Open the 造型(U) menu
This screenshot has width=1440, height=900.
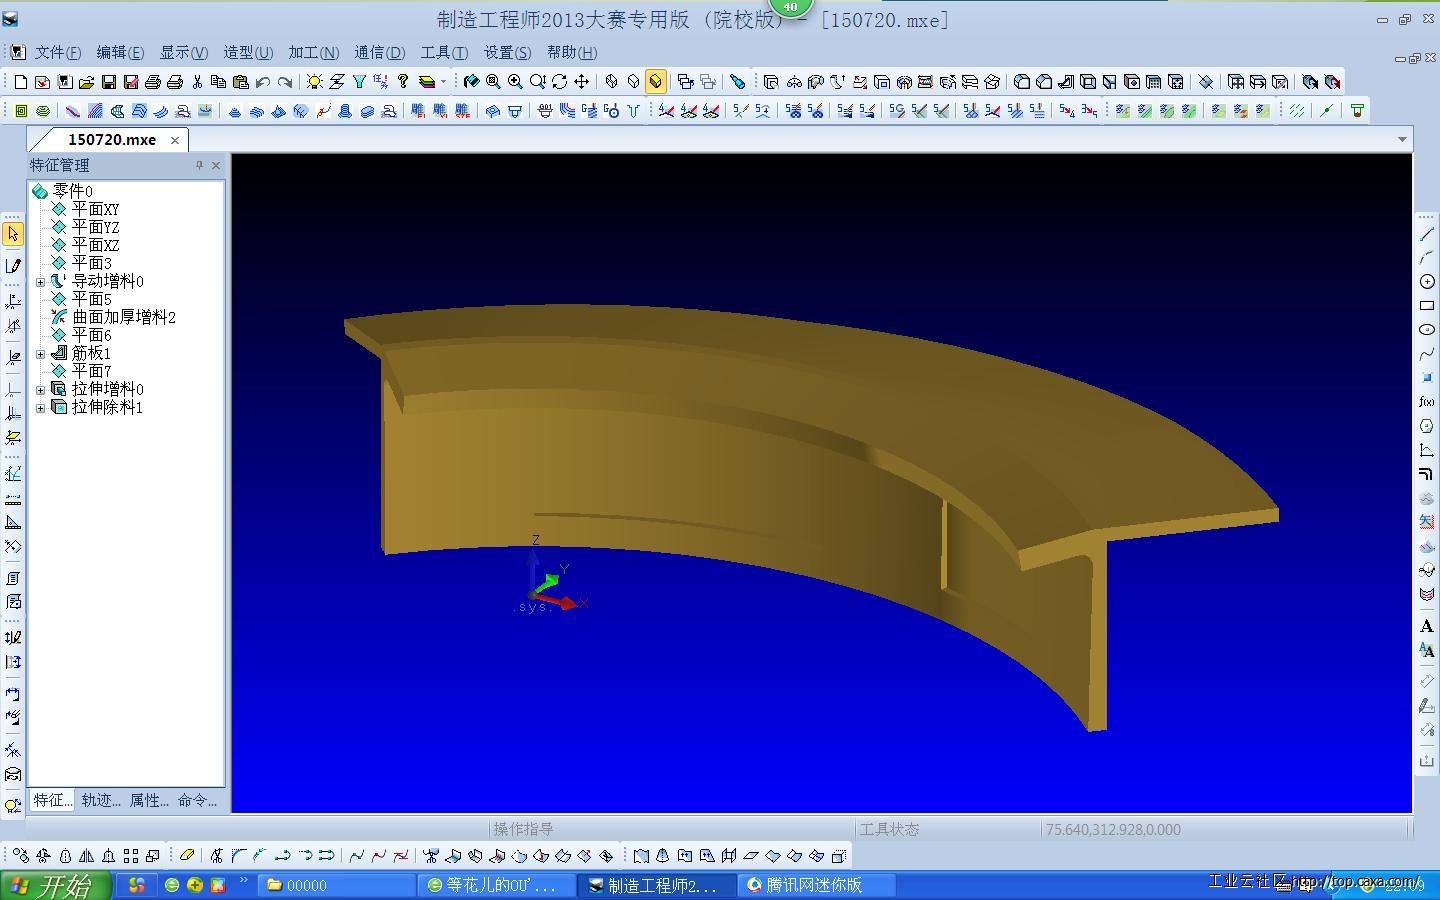point(247,53)
